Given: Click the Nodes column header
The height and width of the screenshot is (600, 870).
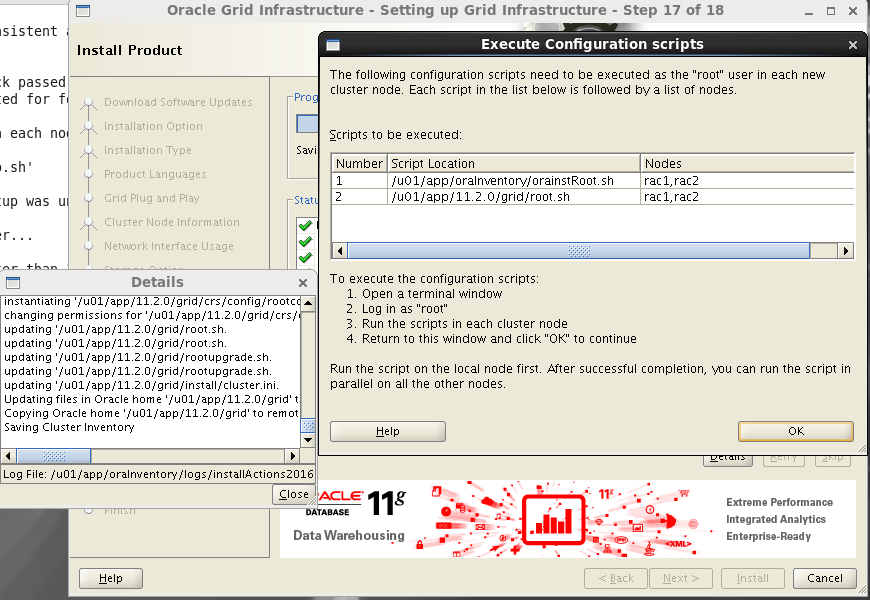Looking at the screenshot, I should [747, 164].
